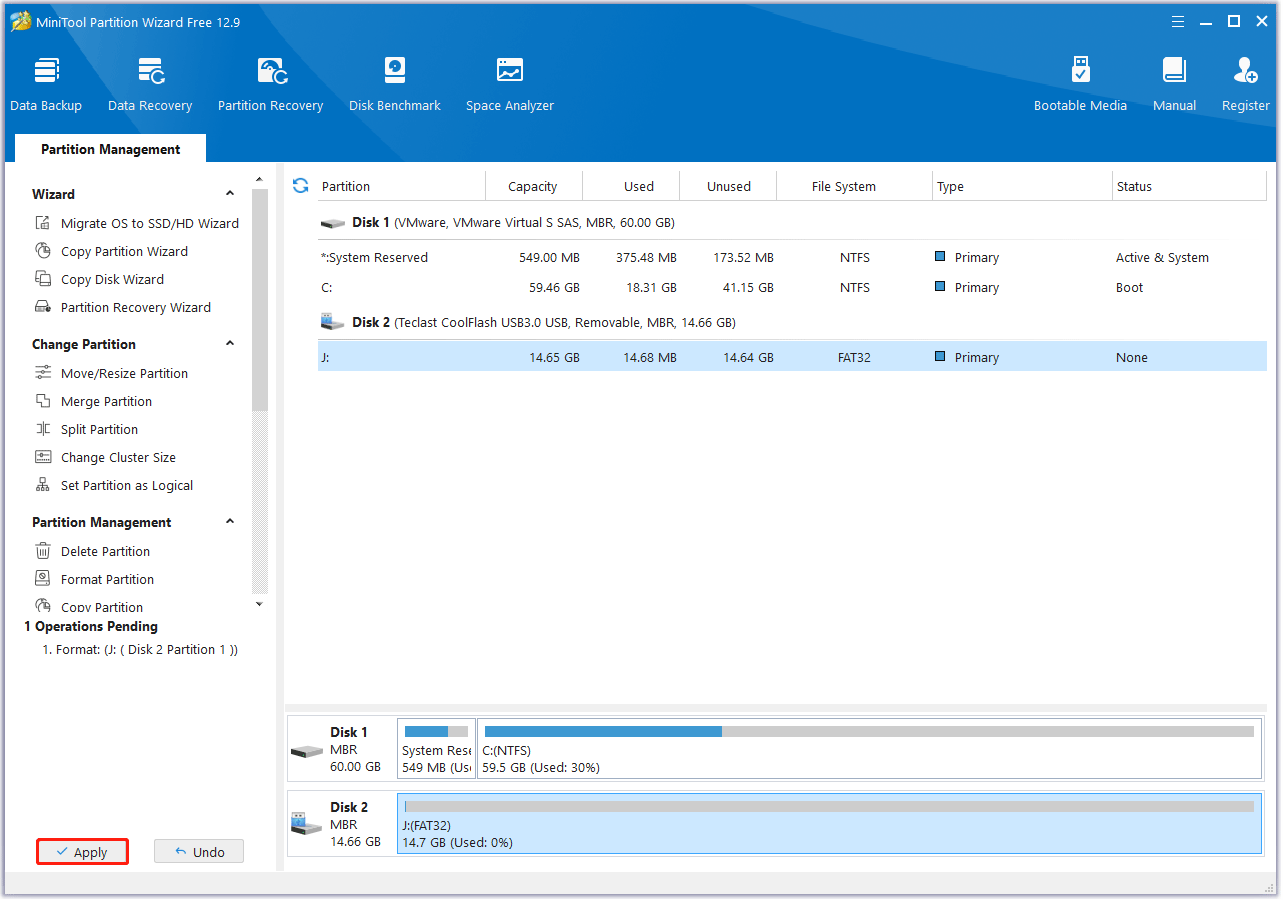1283x900 pixels.
Task: Collapse the Wizard section
Action: click(230, 194)
